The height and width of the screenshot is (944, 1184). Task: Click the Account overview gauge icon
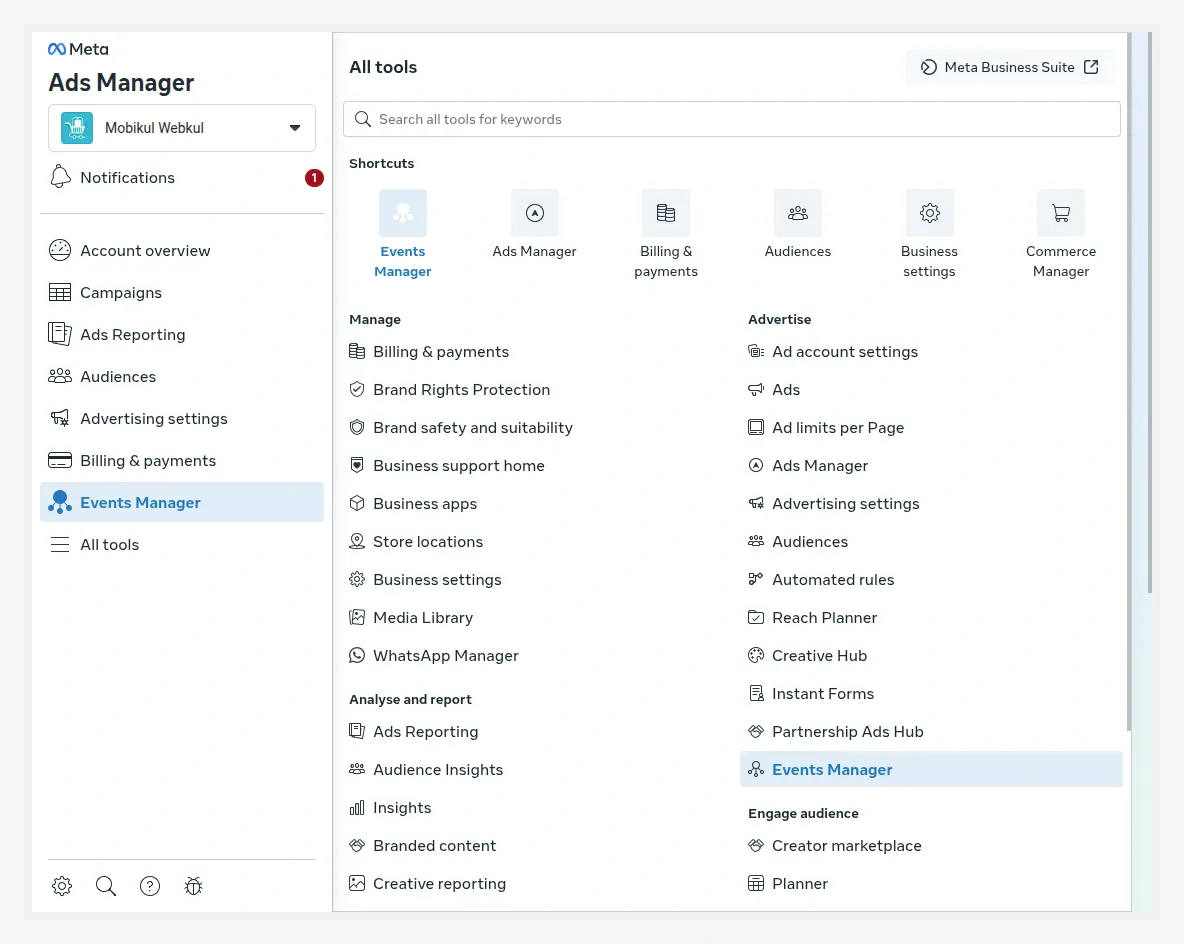[60, 250]
